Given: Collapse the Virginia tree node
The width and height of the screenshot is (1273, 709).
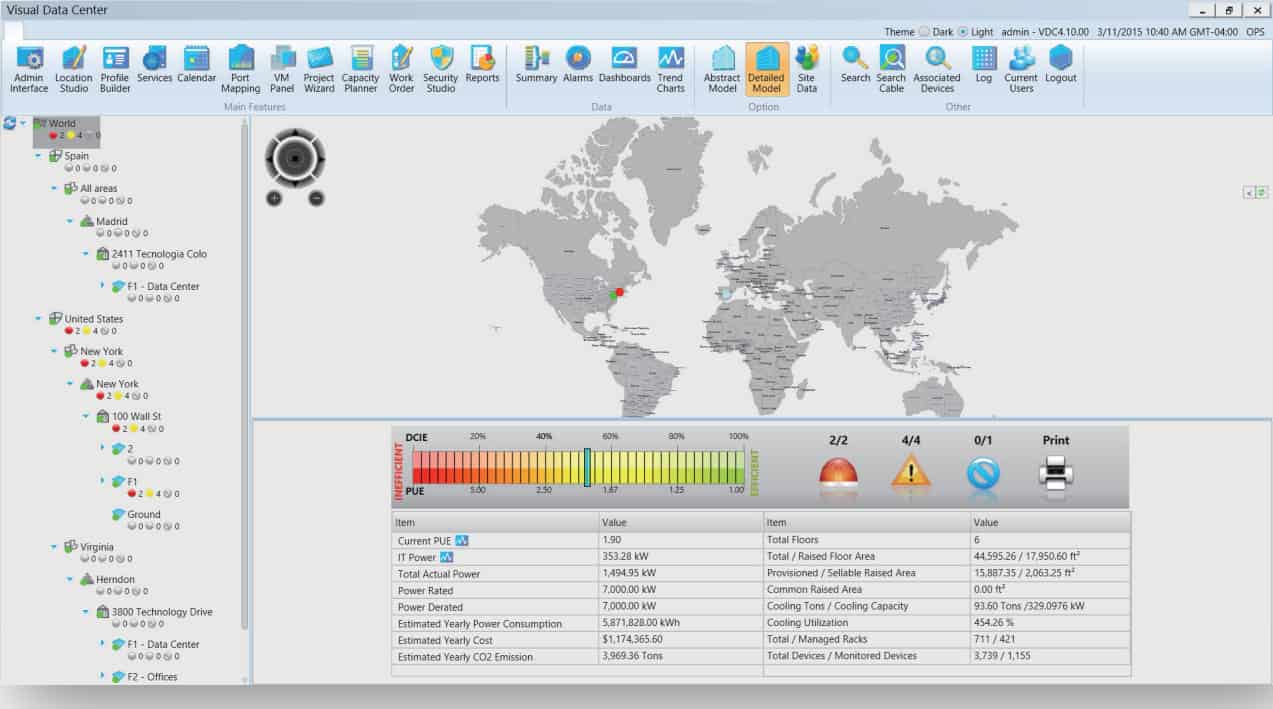Looking at the screenshot, I should click(x=55, y=547).
